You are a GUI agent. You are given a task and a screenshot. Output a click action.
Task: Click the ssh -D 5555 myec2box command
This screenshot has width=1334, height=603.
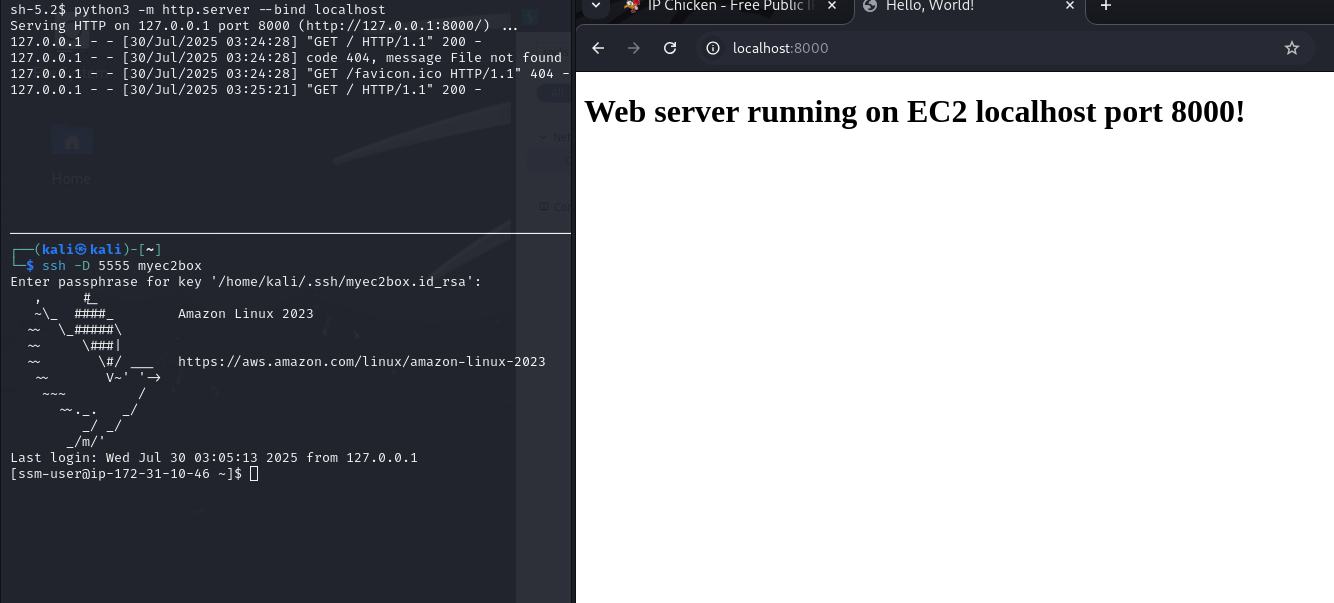click(122, 266)
